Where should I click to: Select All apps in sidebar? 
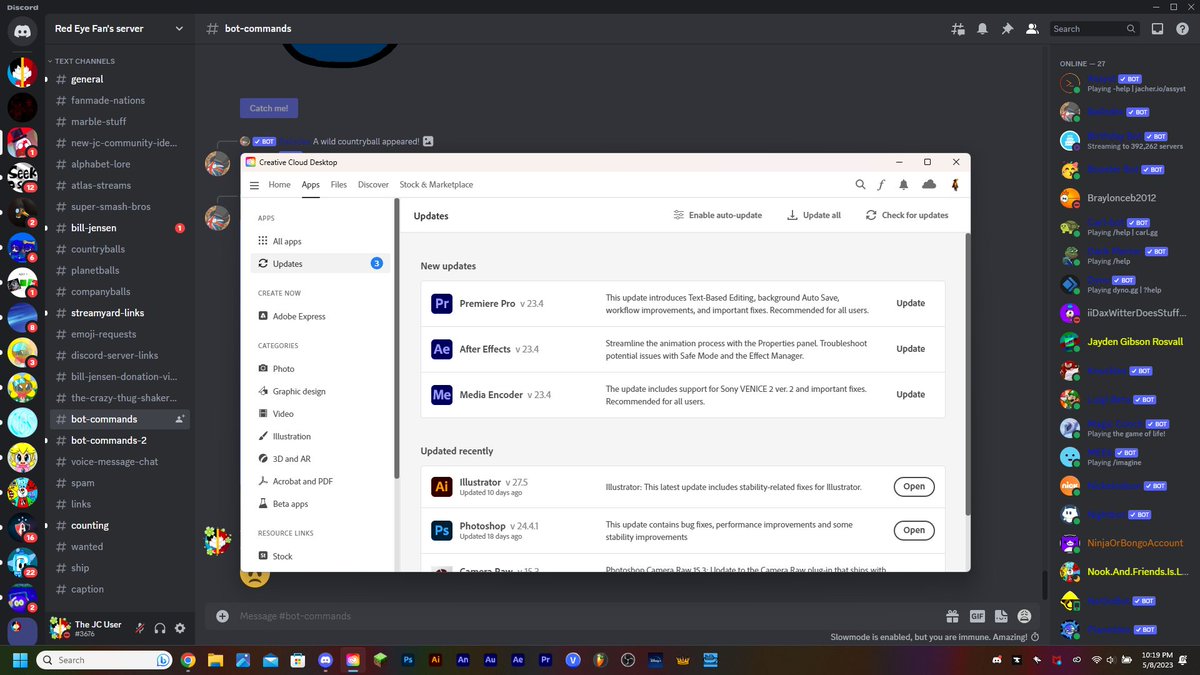[320, 241]
